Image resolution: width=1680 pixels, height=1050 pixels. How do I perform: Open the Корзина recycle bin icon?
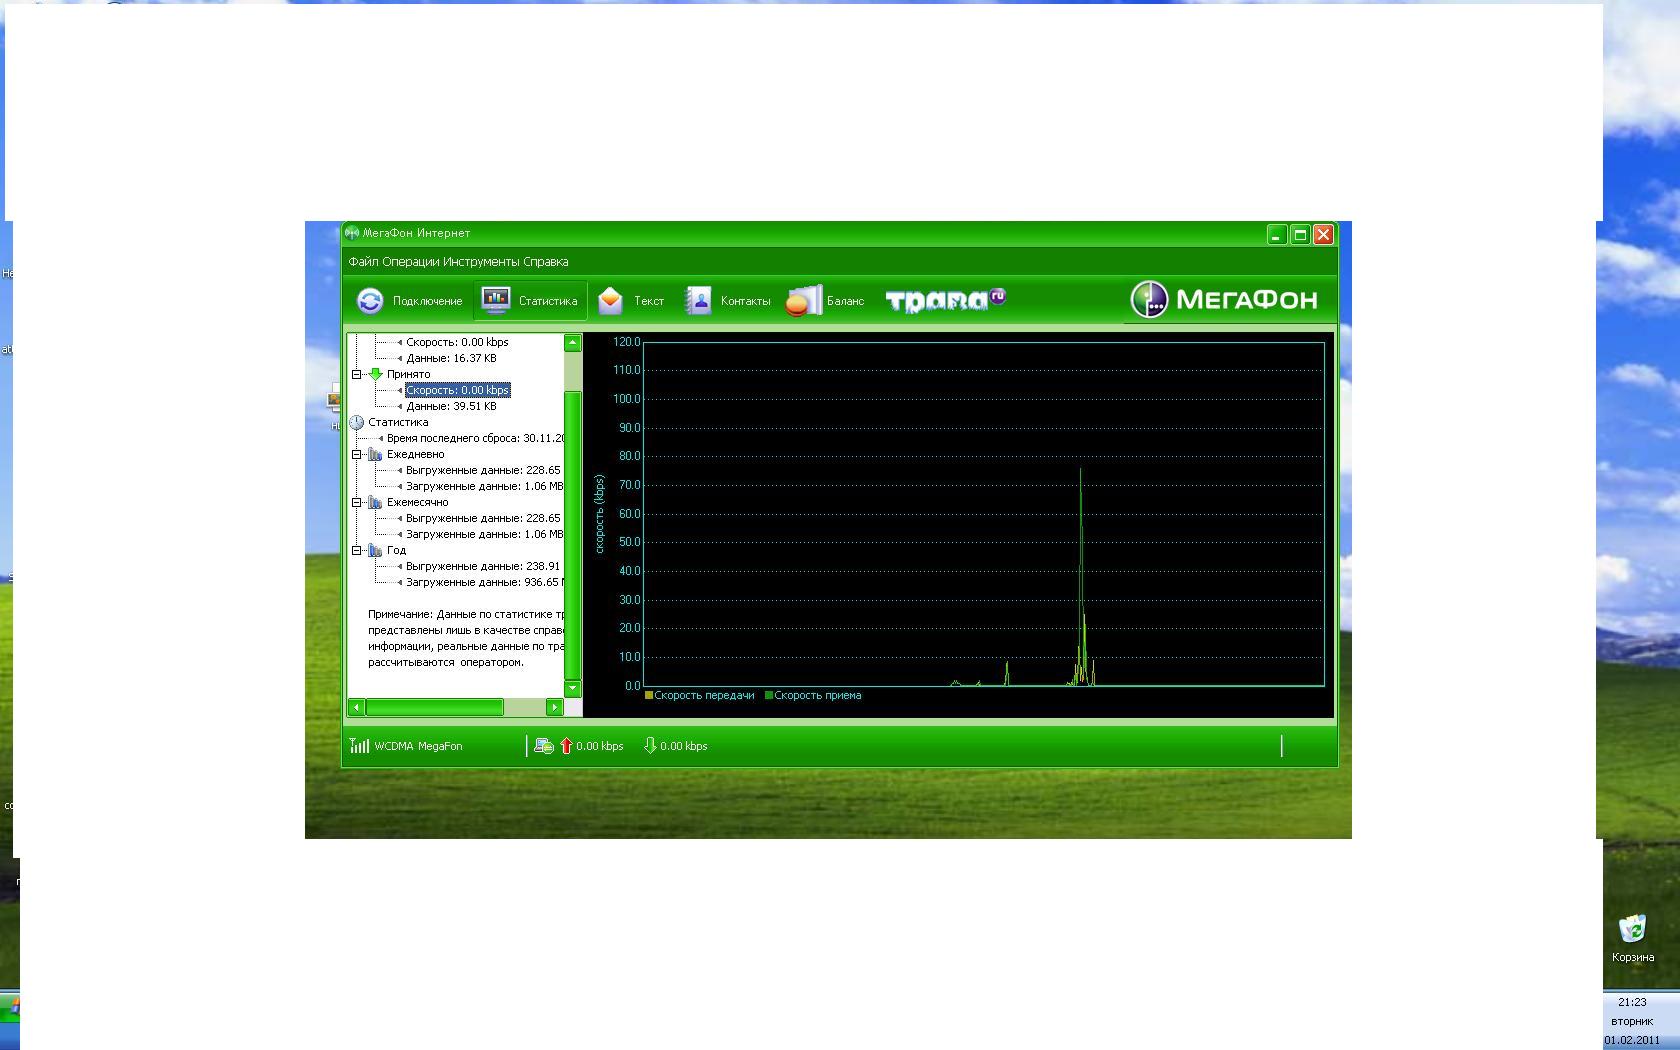[1632, 929]
